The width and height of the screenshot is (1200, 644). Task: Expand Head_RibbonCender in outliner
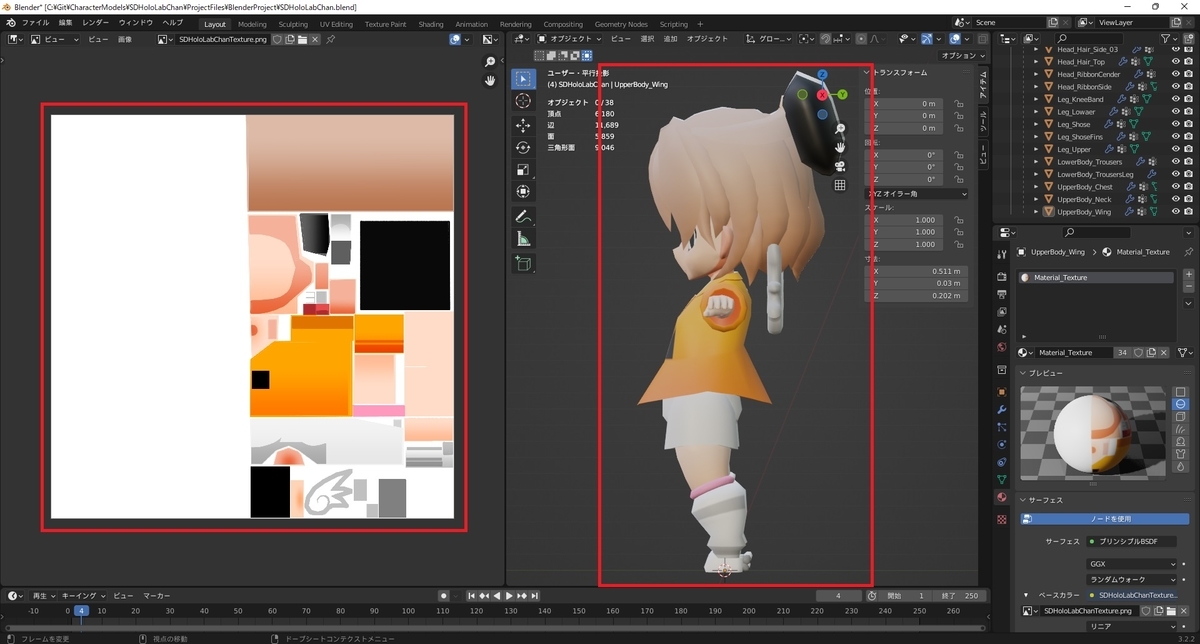[1036, 74]
